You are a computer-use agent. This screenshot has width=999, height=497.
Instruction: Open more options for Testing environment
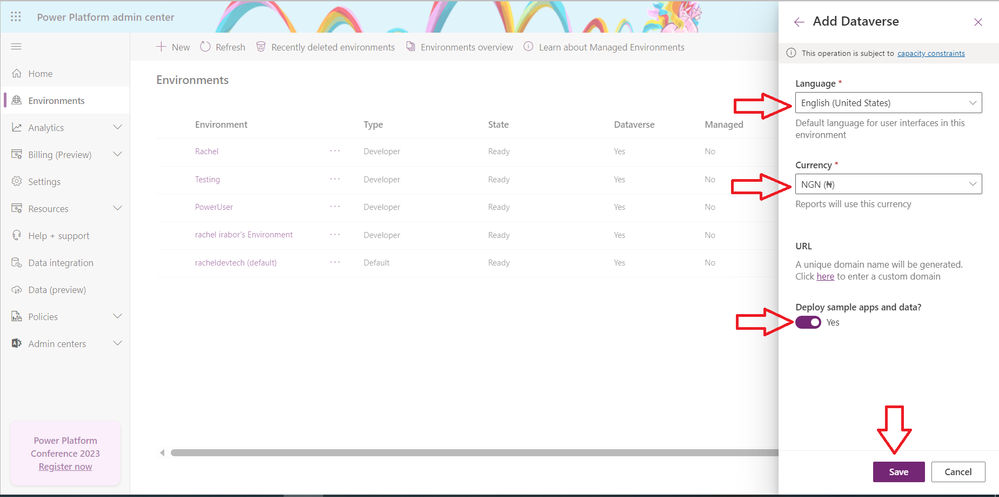pos(335,179)
